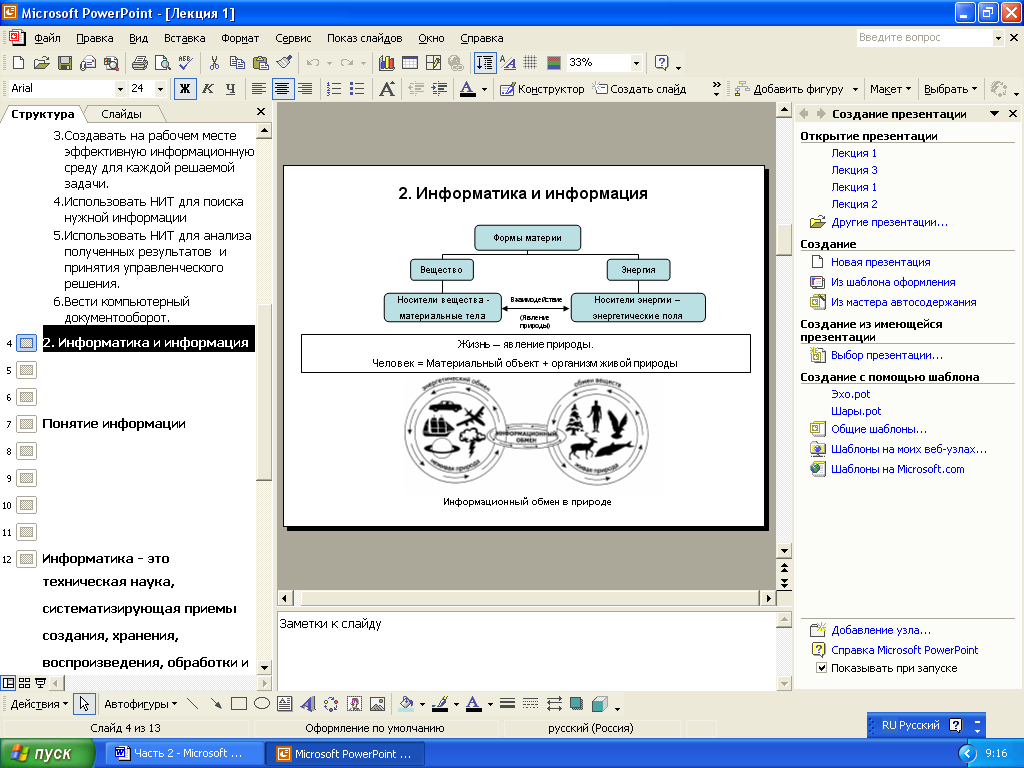The image size is (1024, 768).
Task: Click the New presentation toolbar icon
Action: (x=18, y=63)
